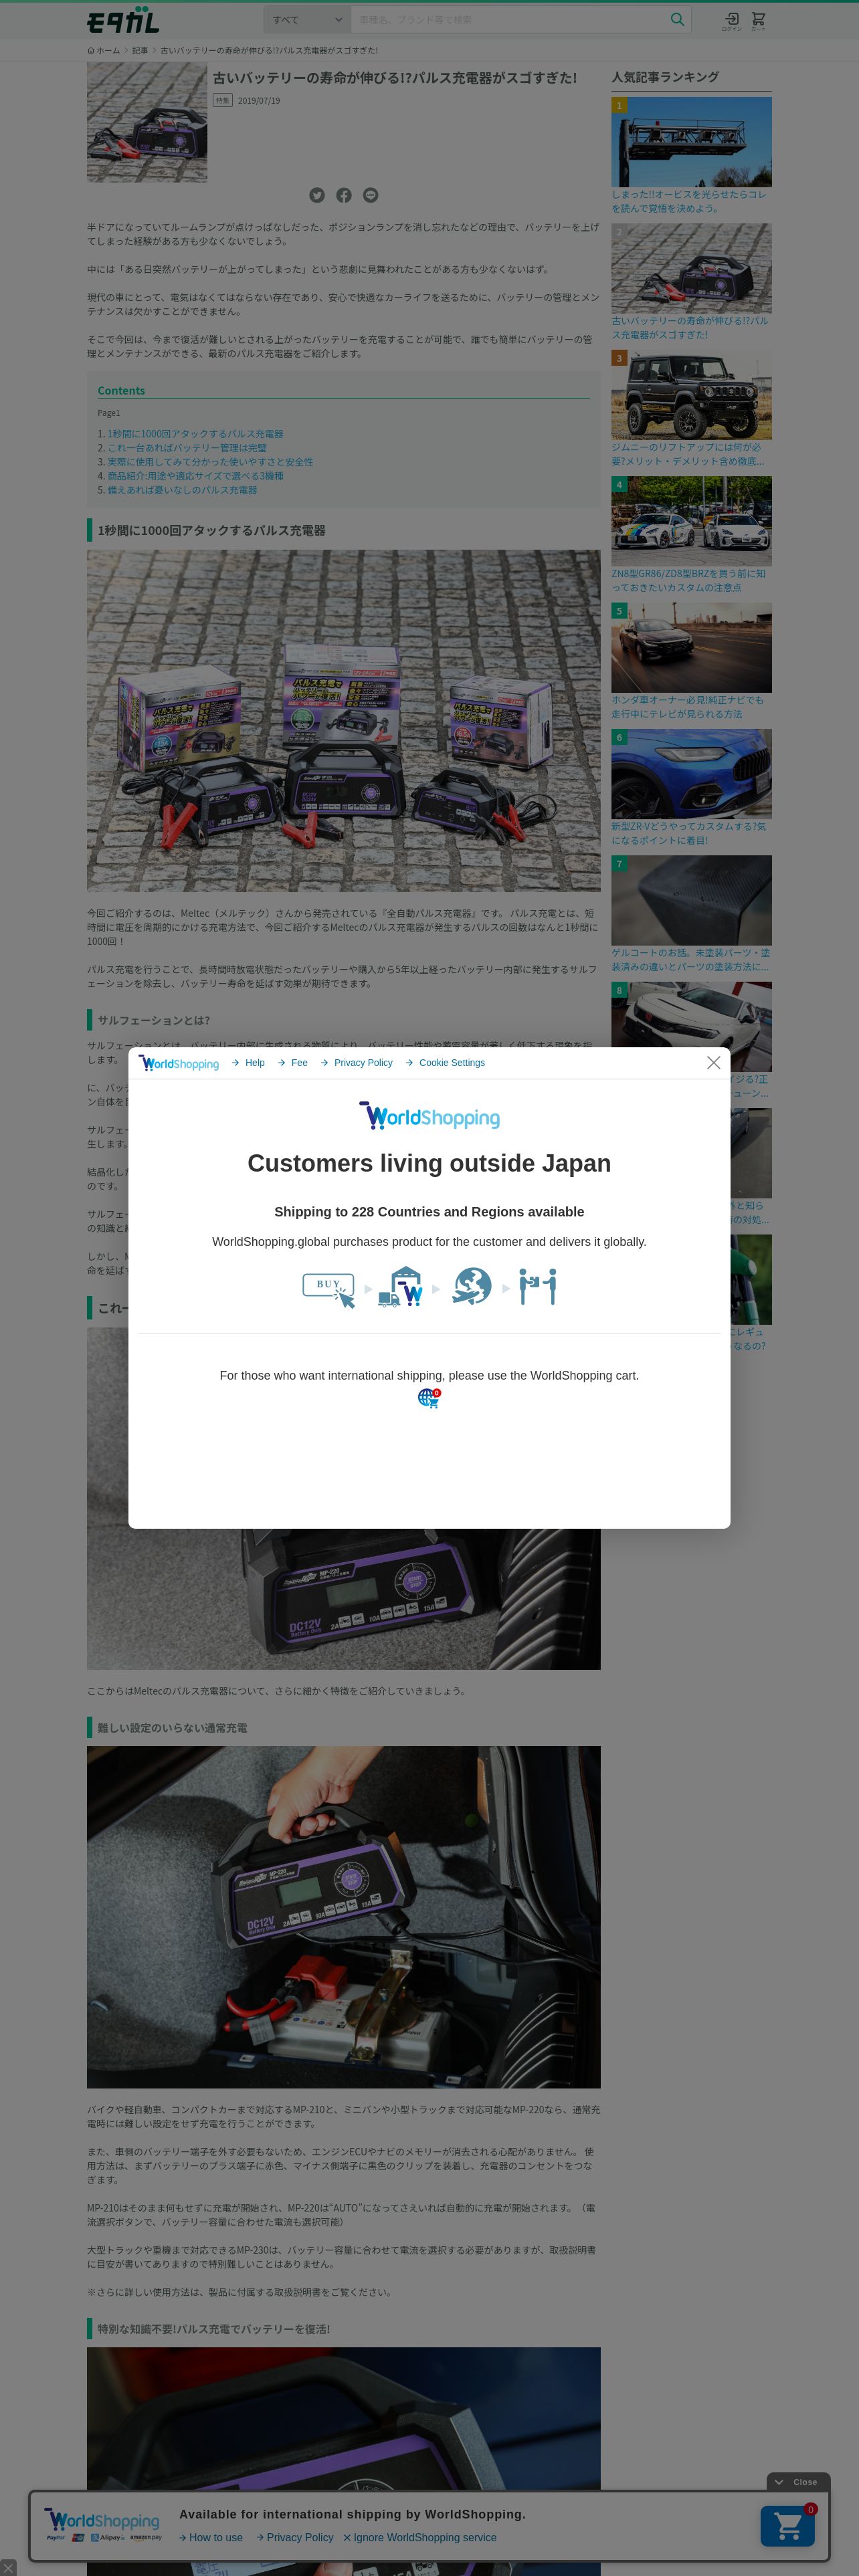The image size is (859, 2576).
Task: Click the small globe cart icon in dialog
Action: pyautogui.click(x=429, y=1398)
